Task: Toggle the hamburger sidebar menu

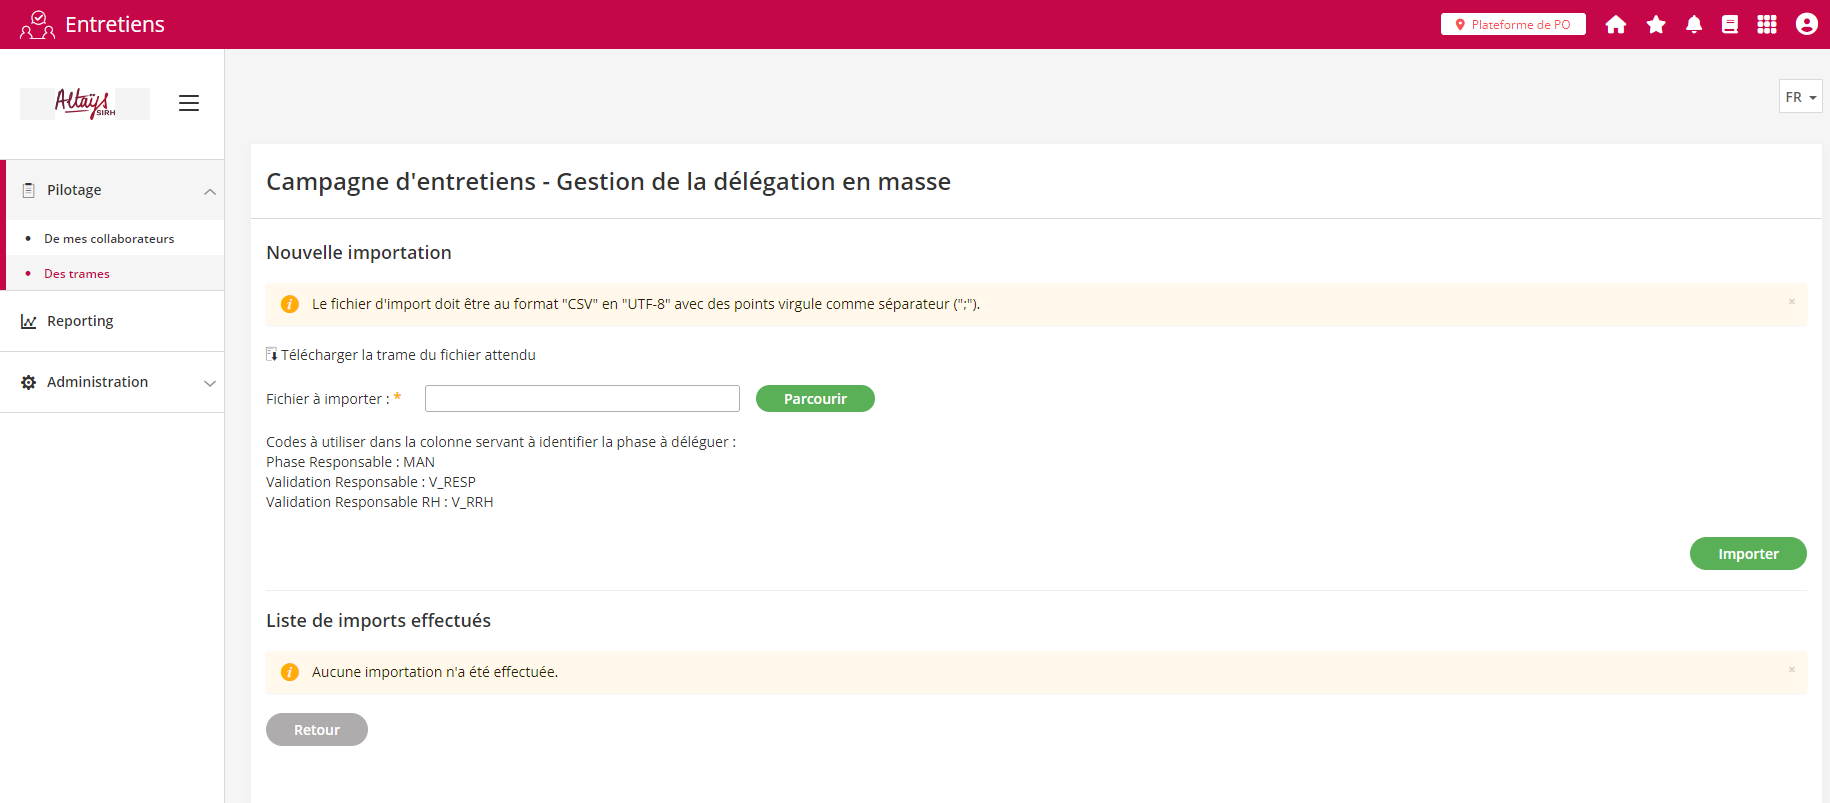Action: (x=189, y=103)
